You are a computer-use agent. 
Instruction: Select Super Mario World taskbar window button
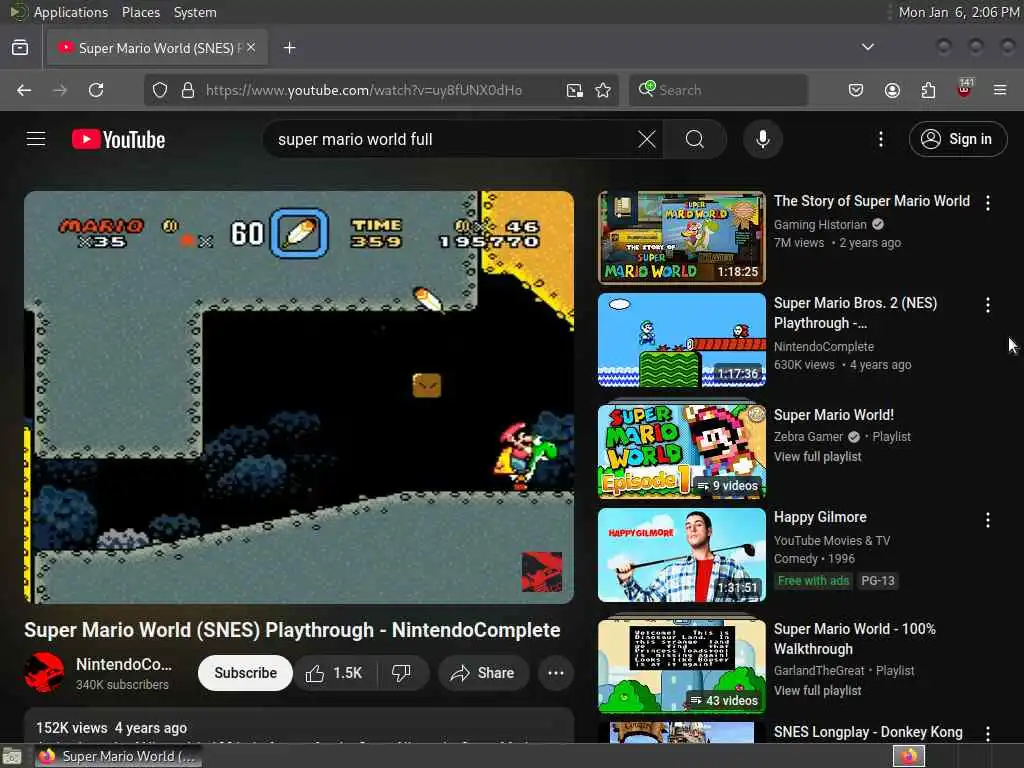coord(119,756)
